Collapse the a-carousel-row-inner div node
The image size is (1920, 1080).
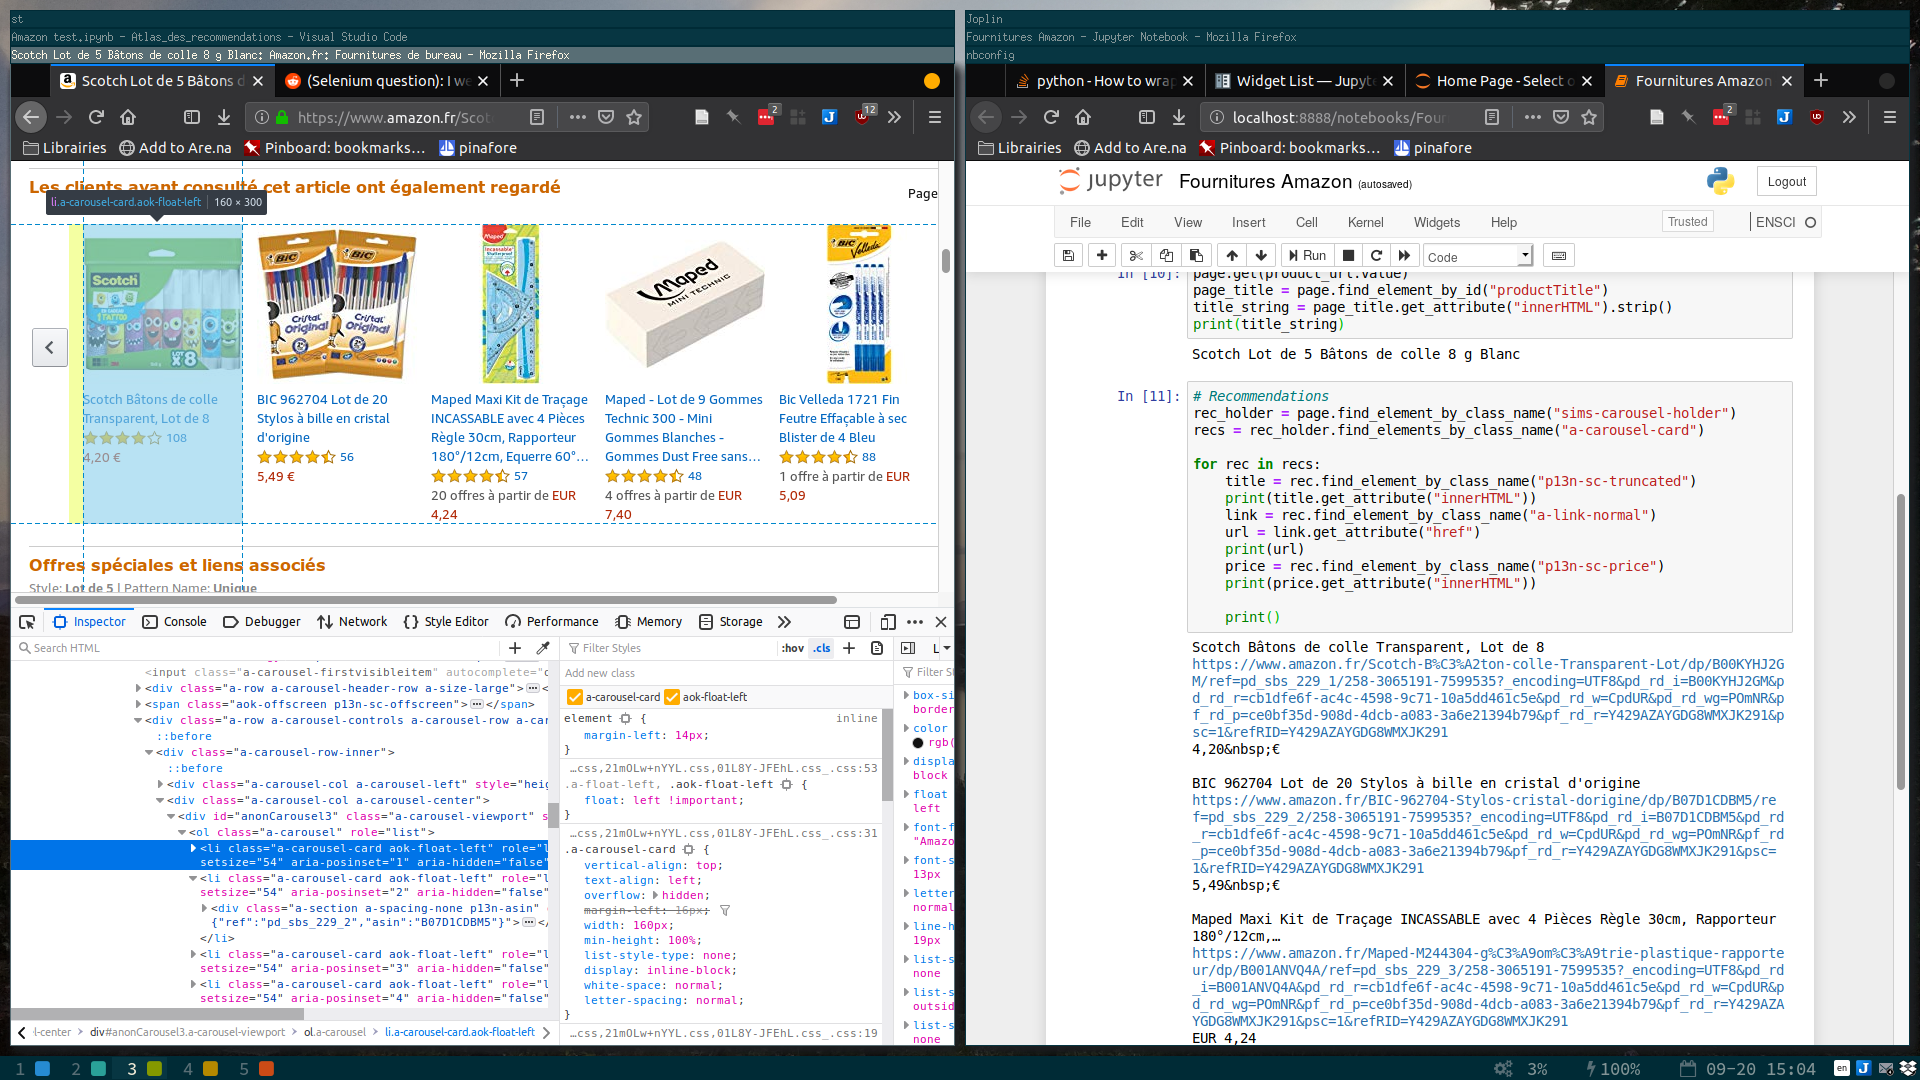(149, 752)
